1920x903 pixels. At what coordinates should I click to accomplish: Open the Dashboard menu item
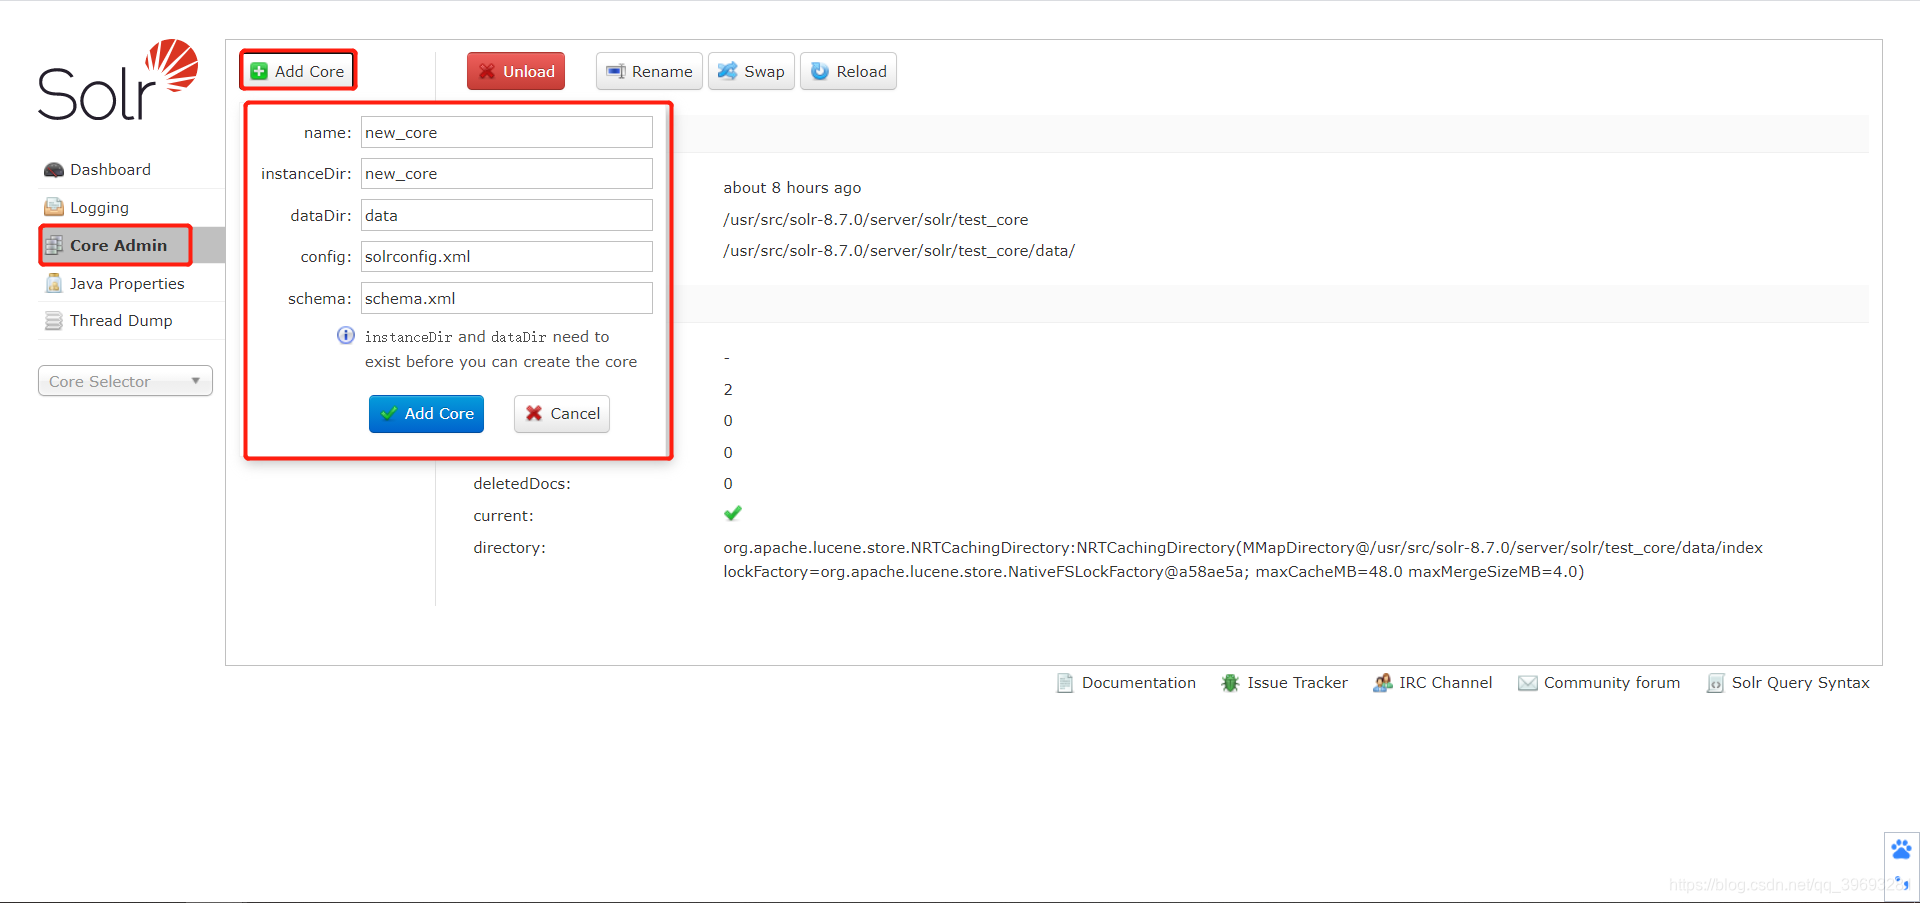(x=110, y=170)
